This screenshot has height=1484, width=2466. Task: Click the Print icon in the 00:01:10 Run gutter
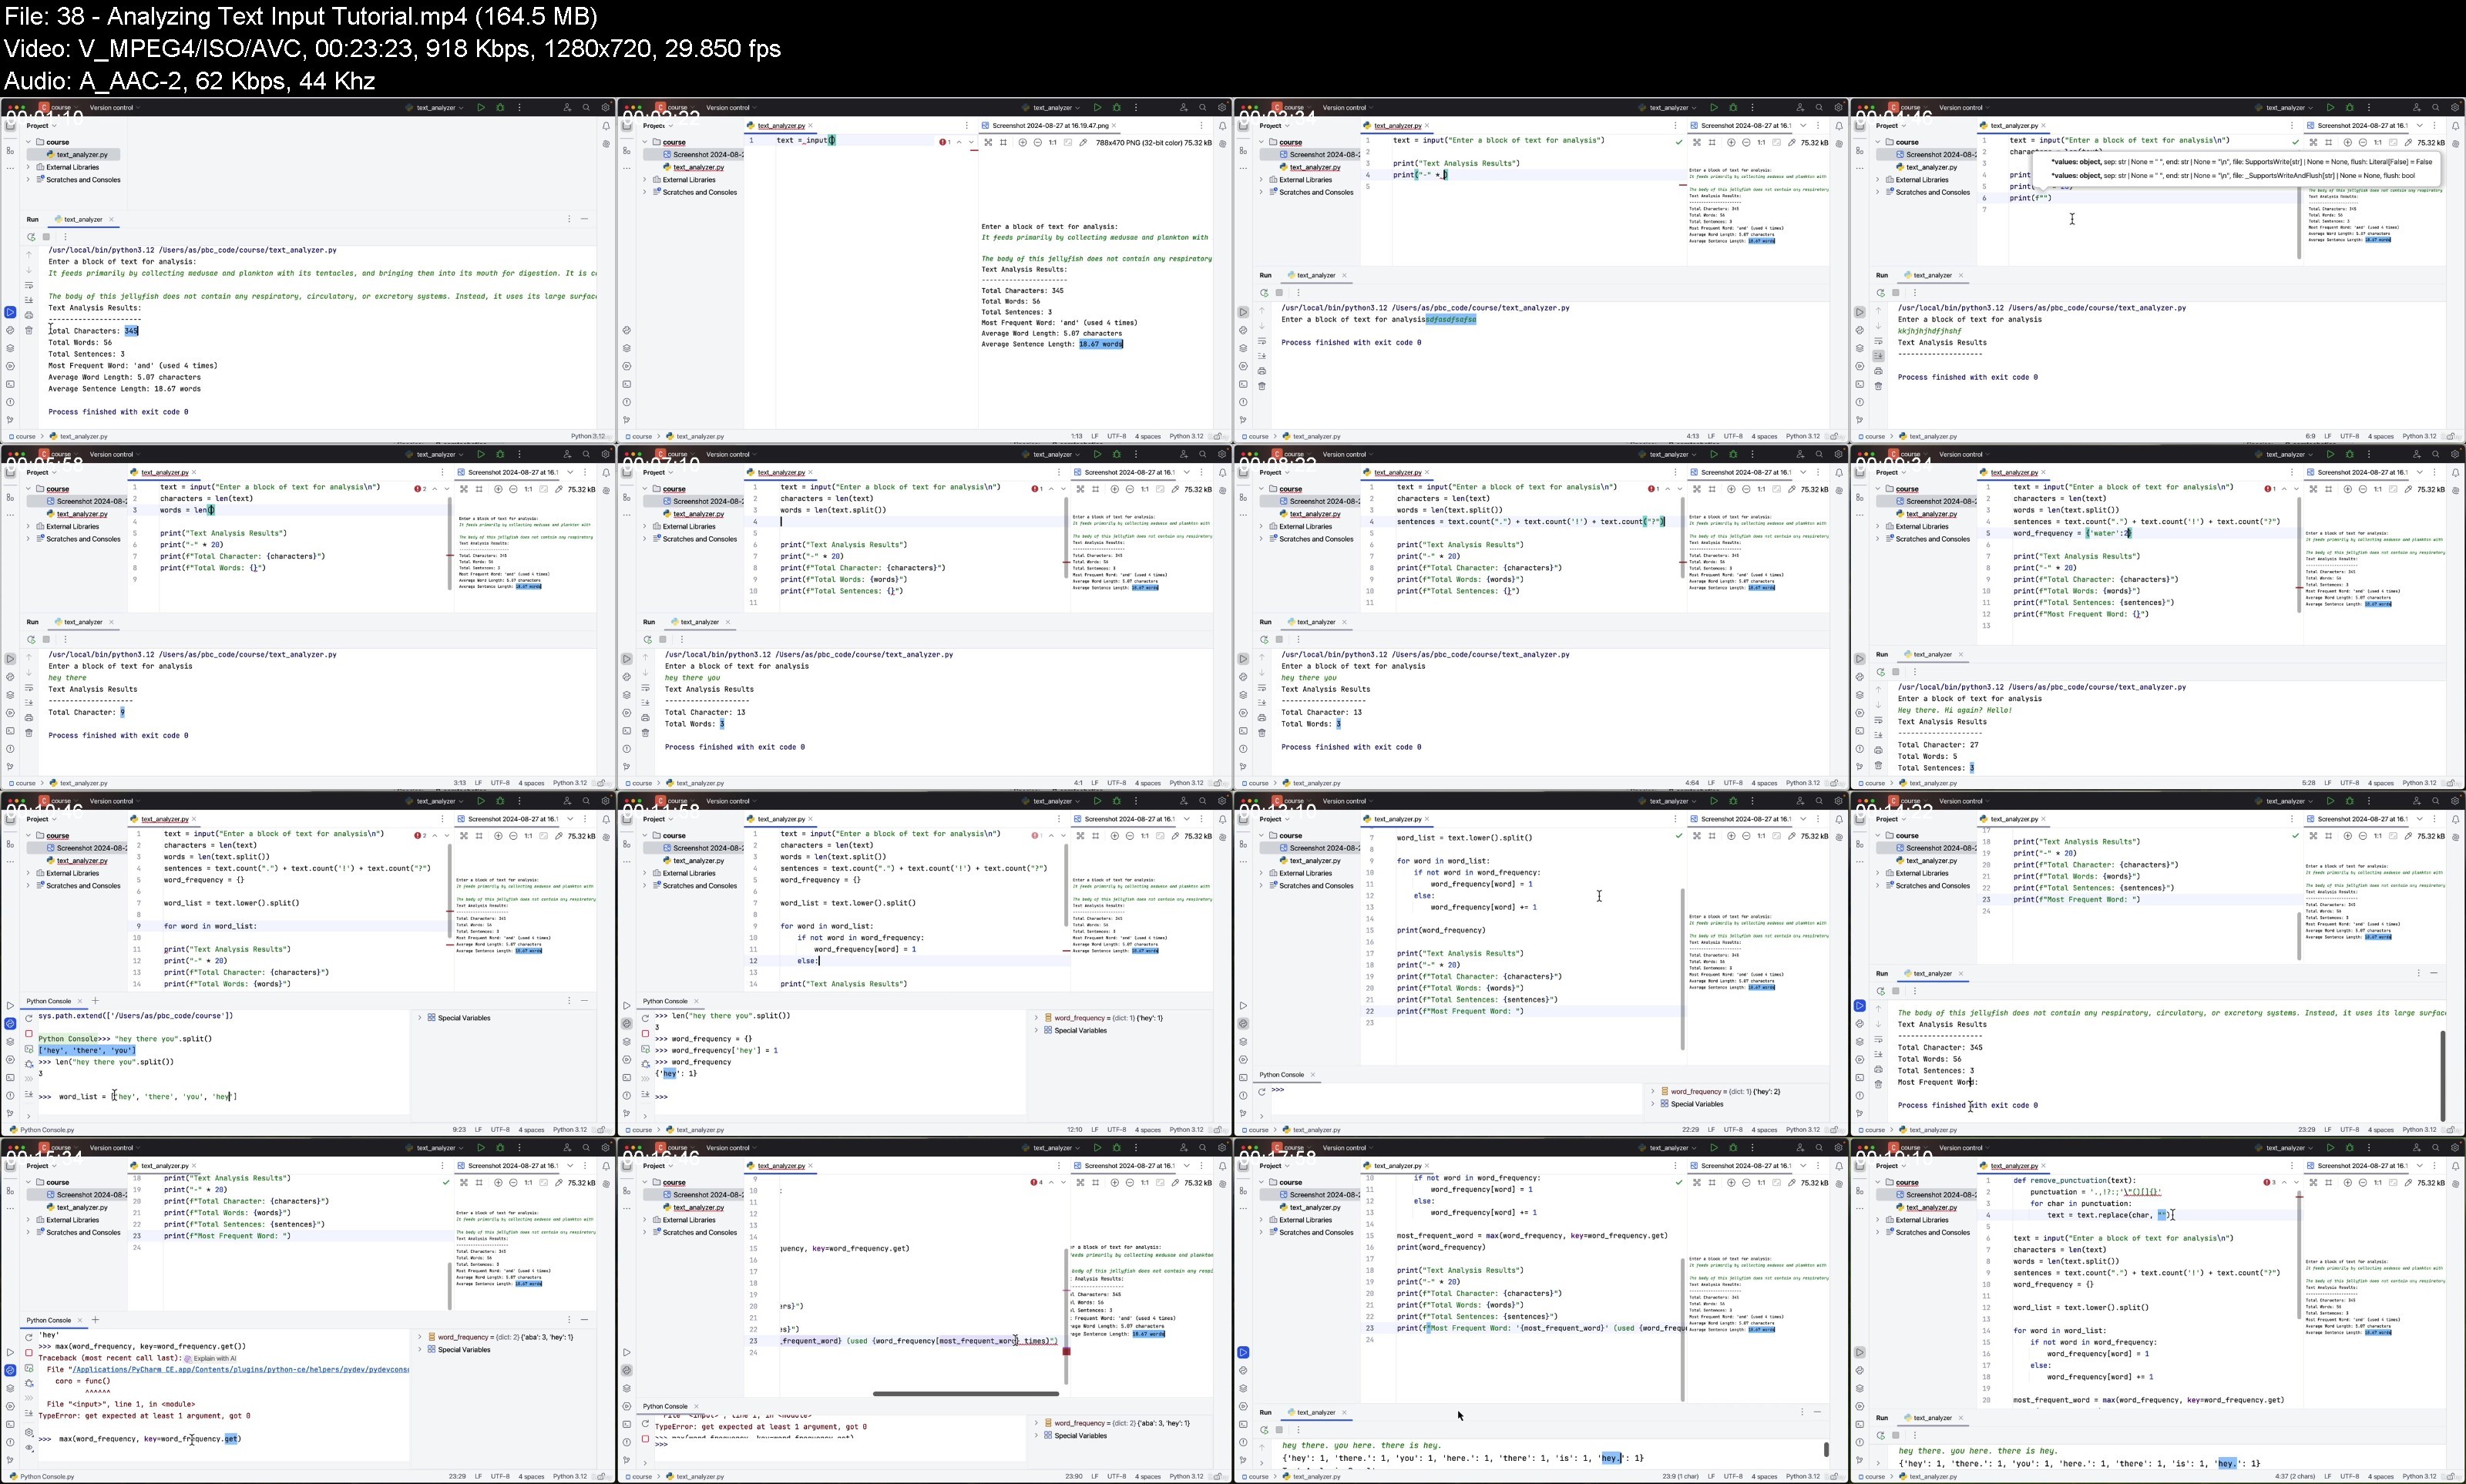[29, 314]
